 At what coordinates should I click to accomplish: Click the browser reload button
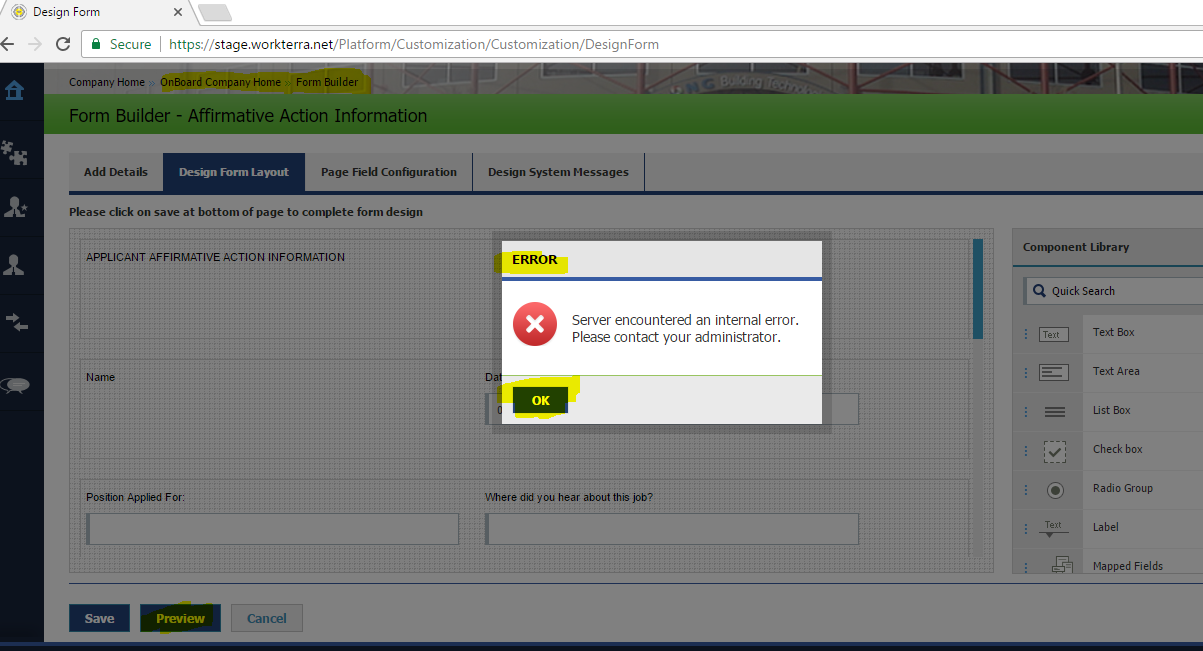point(63,44)
